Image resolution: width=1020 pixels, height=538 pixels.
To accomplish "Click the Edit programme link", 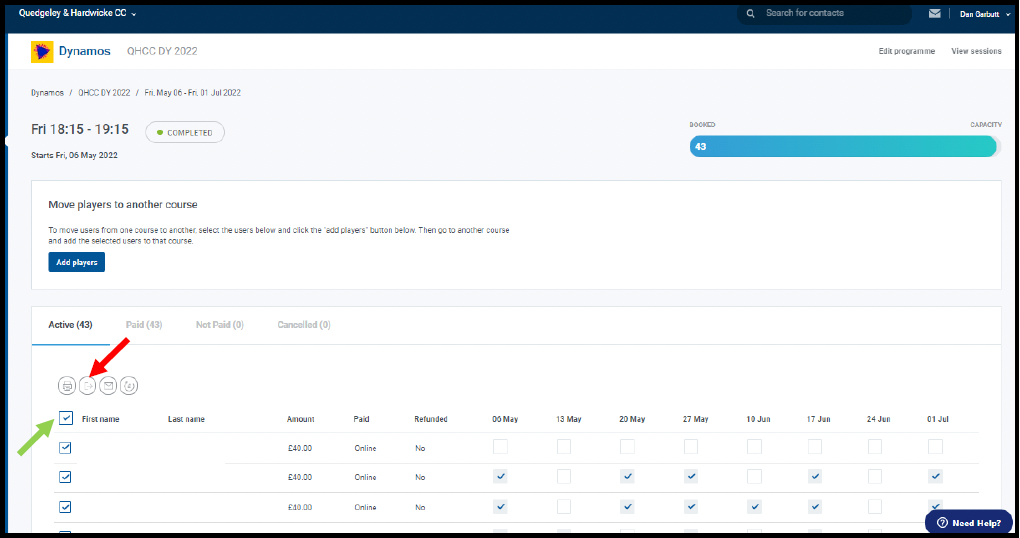I will [906, 51].
